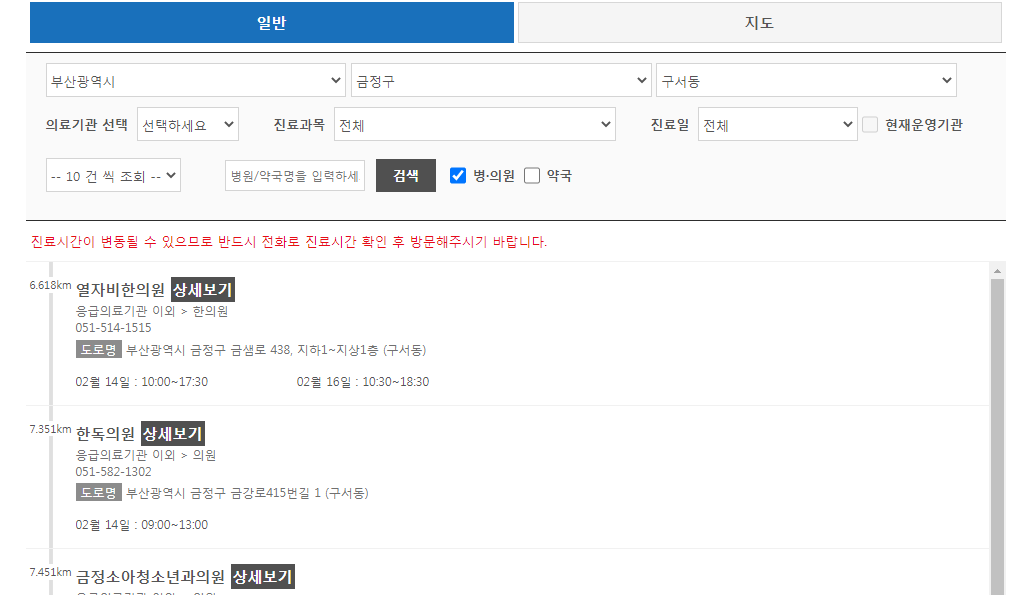Open the 10 건 씩 조회 dropdown
1021x595 pixels.
coord(113,176)
